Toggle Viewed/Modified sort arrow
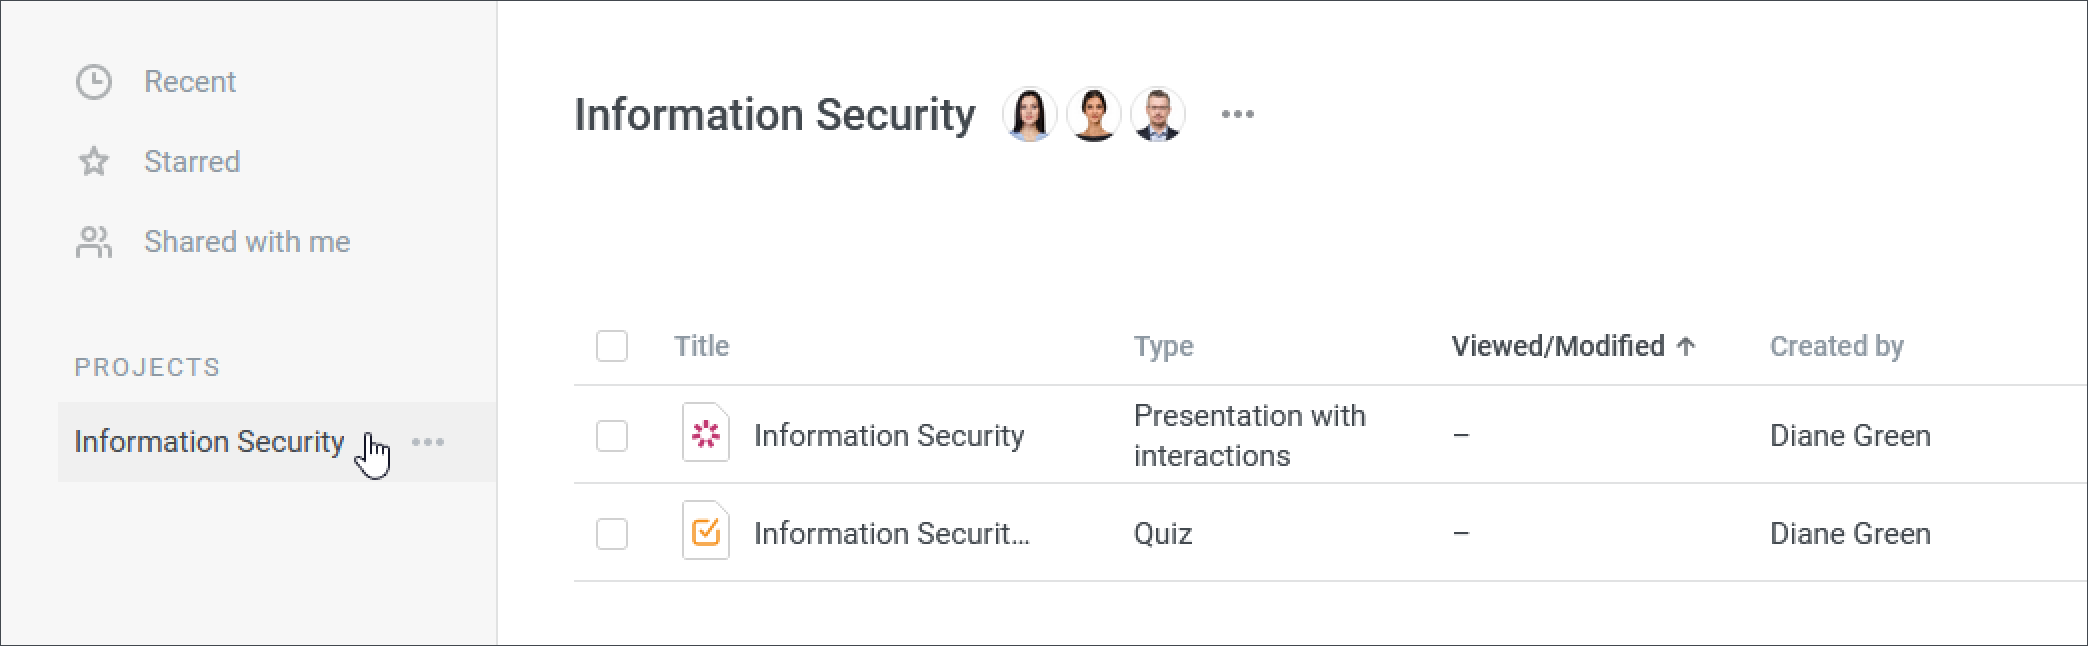This screenshot has height=646, width=2088. click(1686, 346)
